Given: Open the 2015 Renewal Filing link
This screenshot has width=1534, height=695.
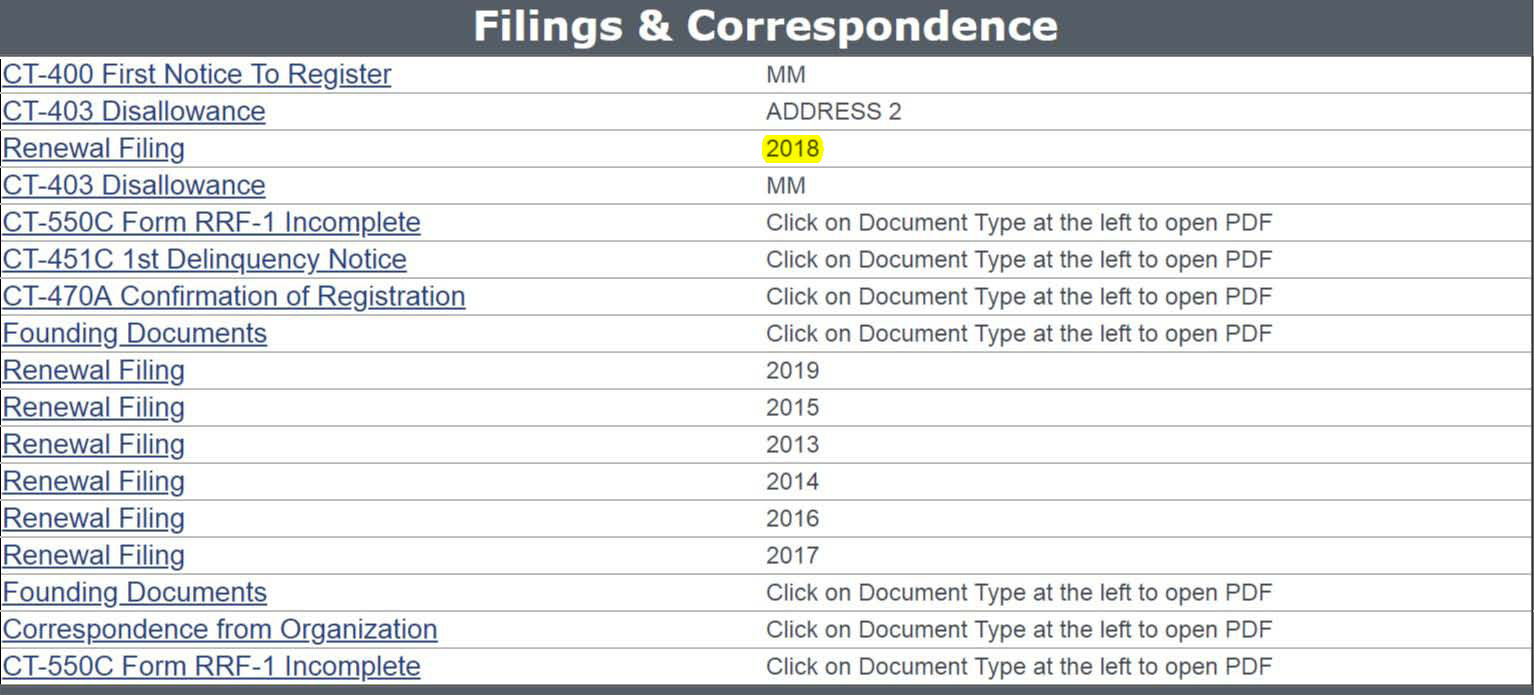Looking at the screenshot, I should (94, 408).
